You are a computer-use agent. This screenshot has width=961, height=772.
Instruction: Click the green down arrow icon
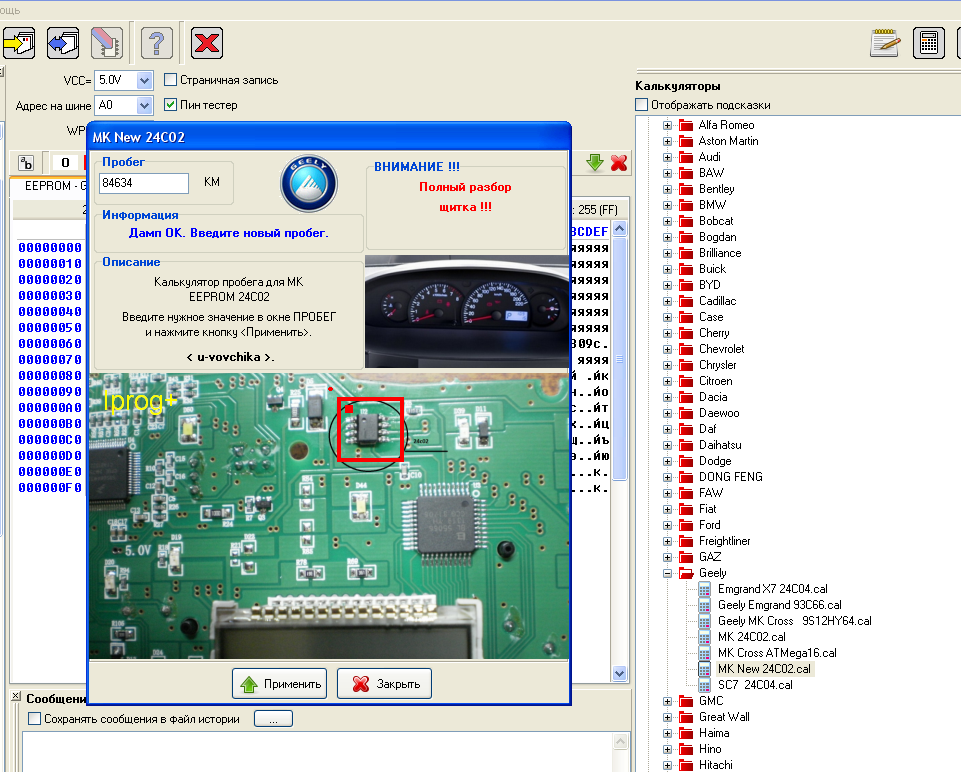pos(594,162)
